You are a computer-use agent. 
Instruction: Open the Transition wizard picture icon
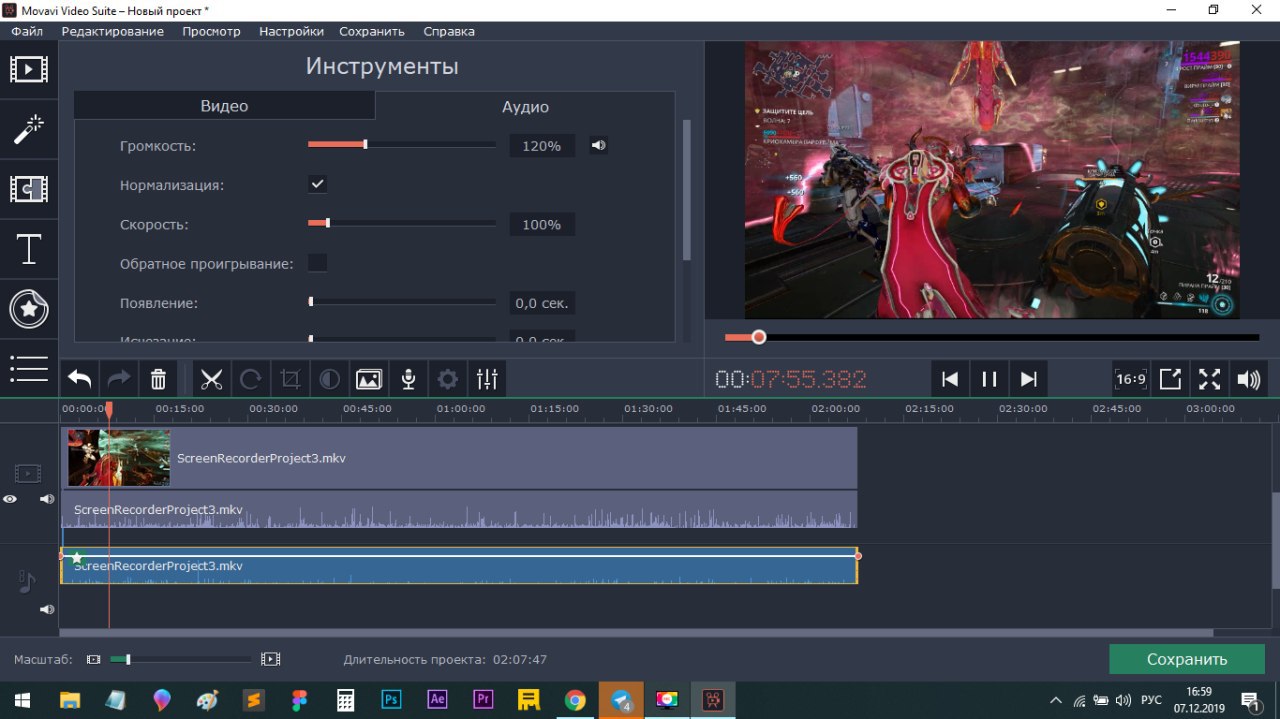coord(369,379)
